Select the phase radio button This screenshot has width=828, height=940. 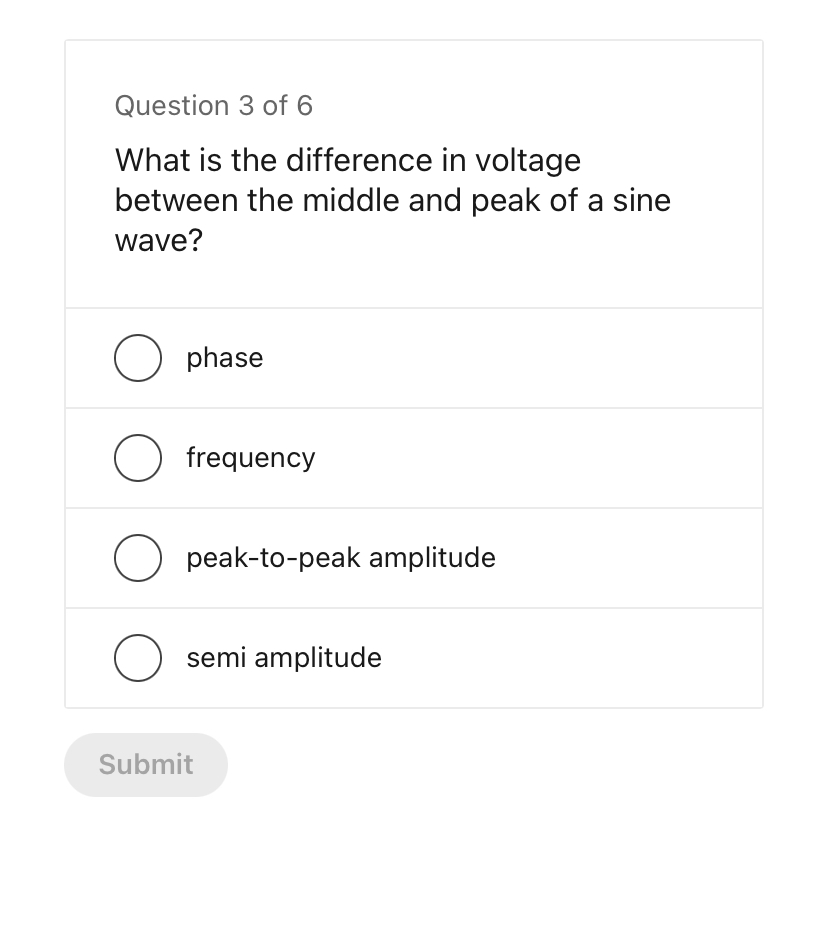click(x=138, y=358)
